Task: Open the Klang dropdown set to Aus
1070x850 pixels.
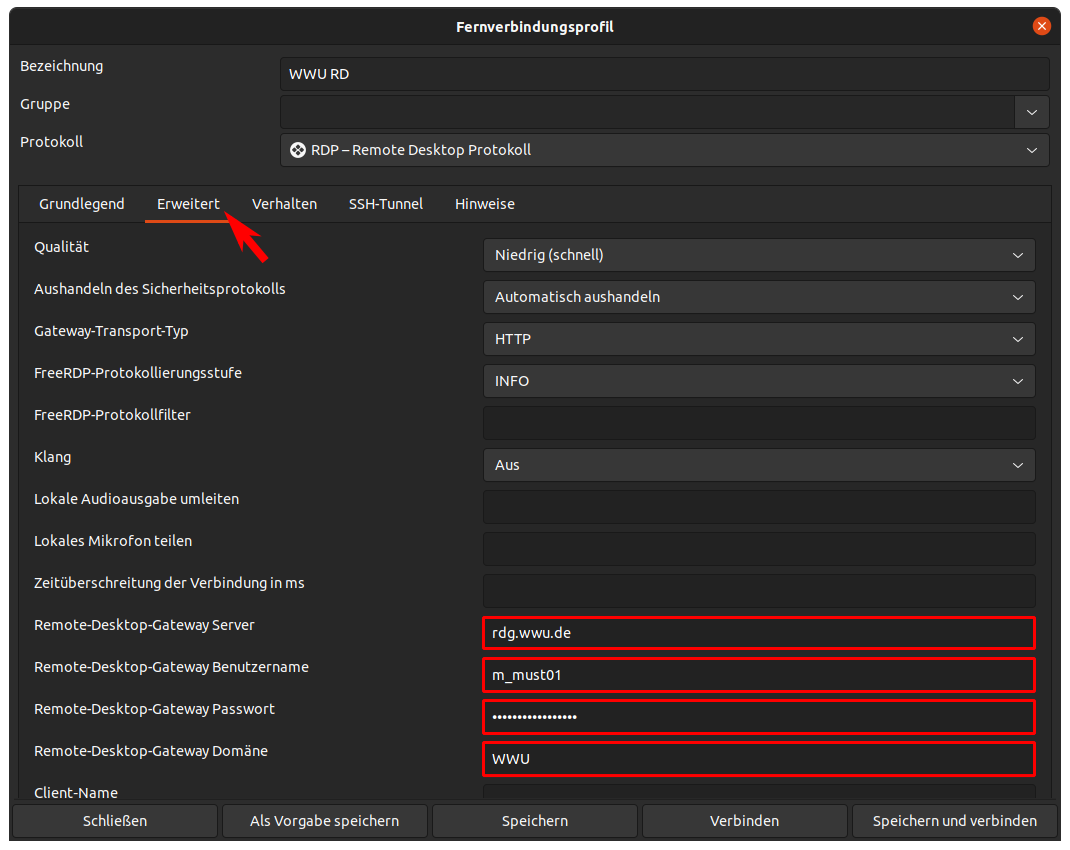Action: pyautogui.click(x=758, y=465)
